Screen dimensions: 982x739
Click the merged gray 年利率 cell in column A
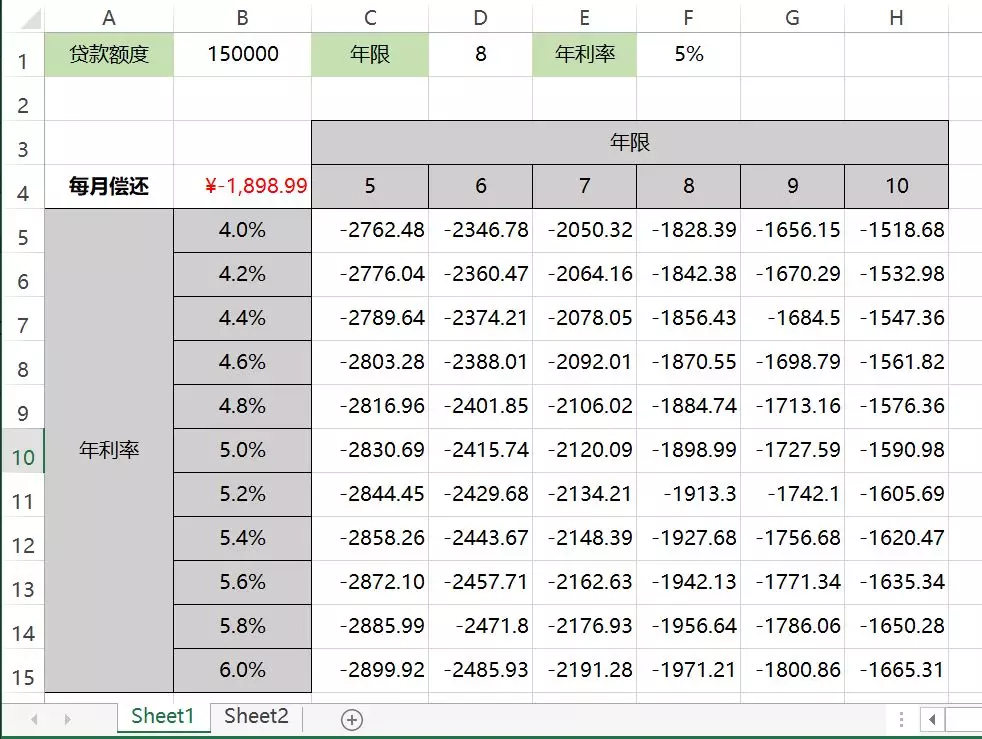109,450
